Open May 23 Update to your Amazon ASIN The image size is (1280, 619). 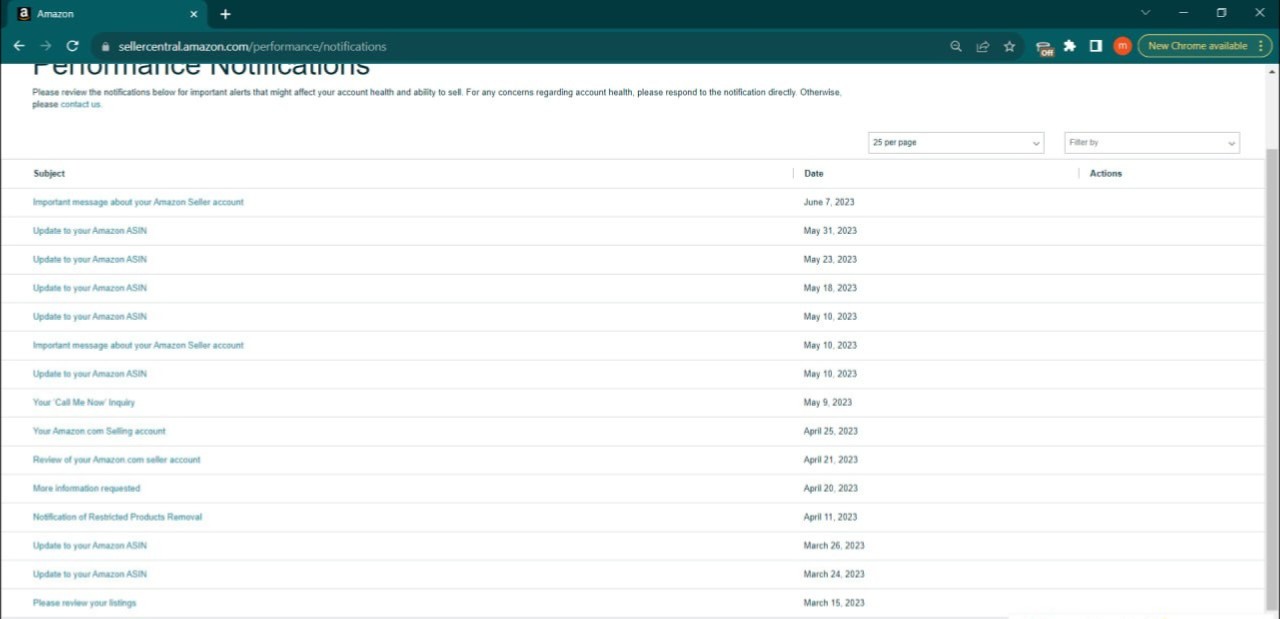point(90,259)
